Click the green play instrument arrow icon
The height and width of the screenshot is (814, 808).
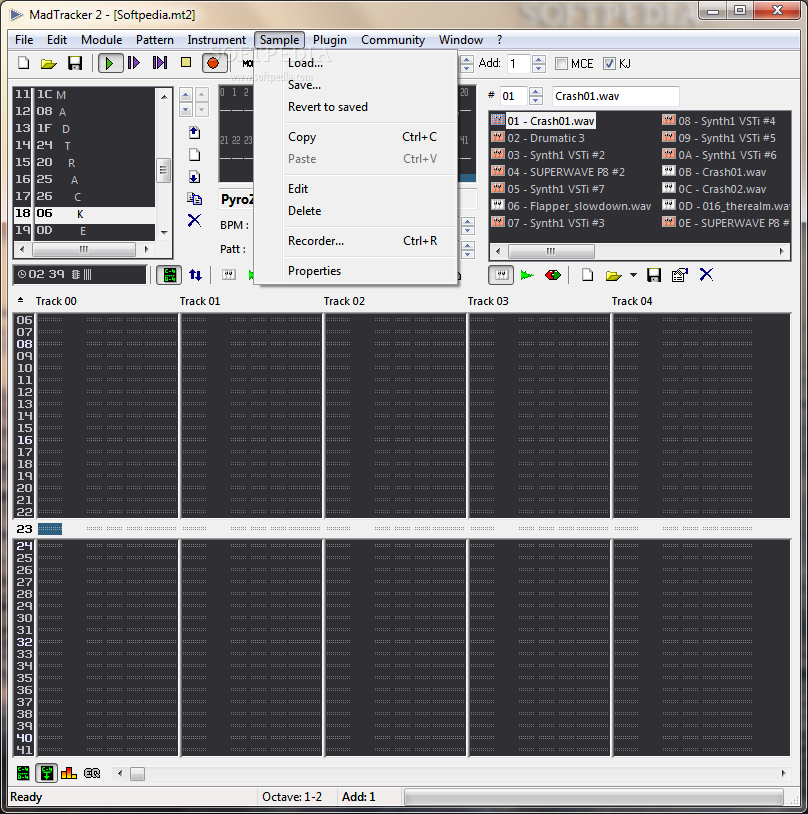click(x=527, y=275)
